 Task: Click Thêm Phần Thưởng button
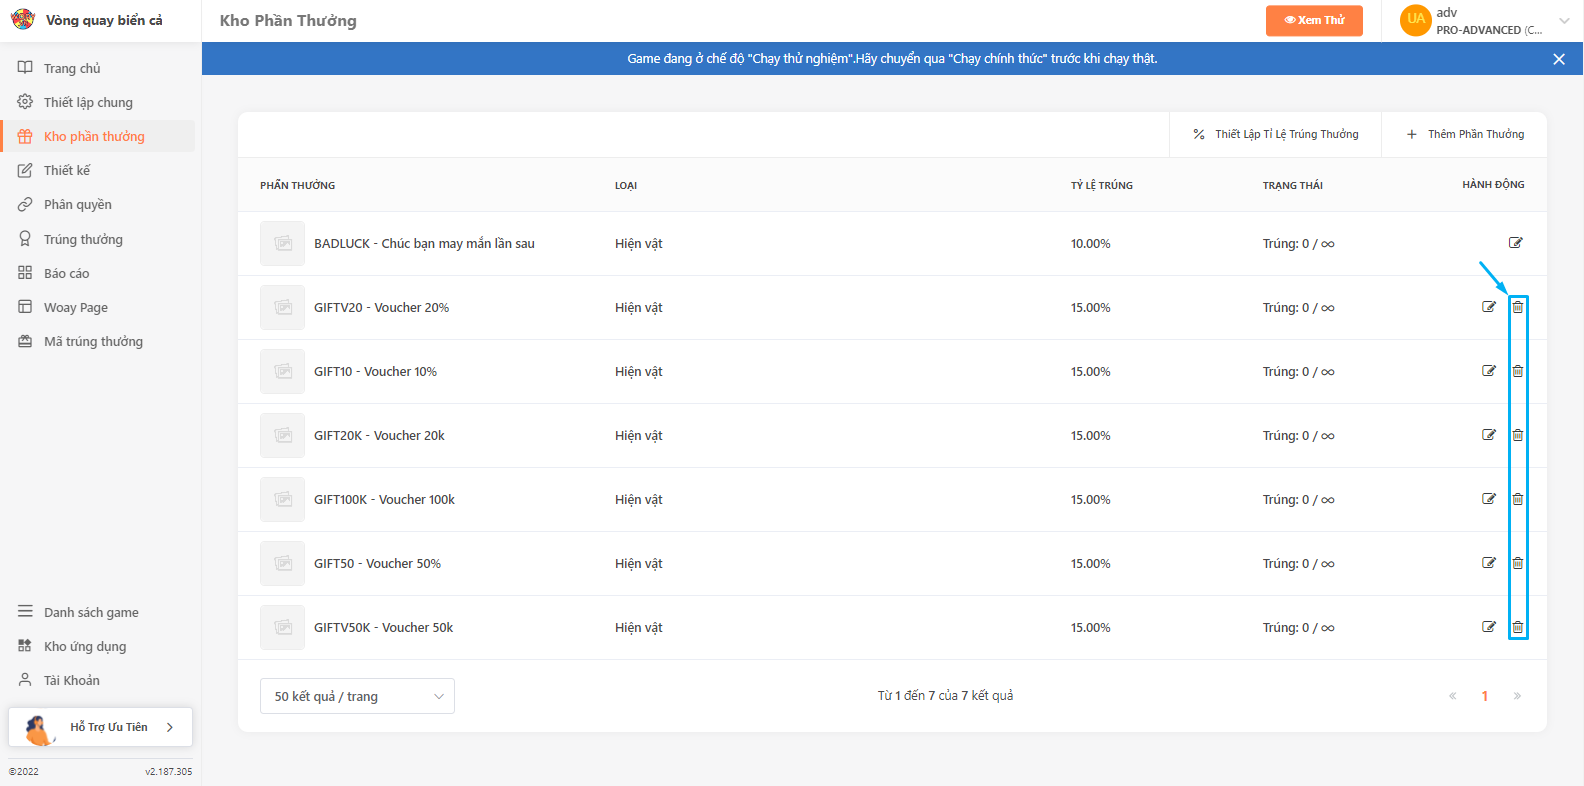tap(1465, 134)
